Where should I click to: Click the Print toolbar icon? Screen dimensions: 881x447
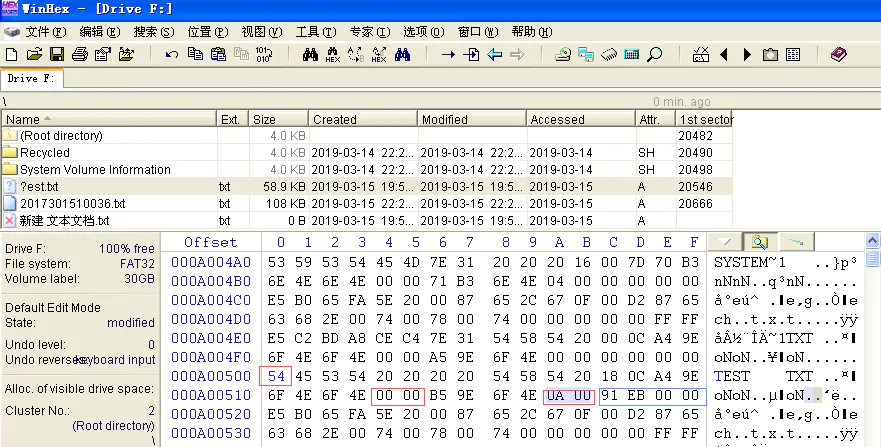80,54
